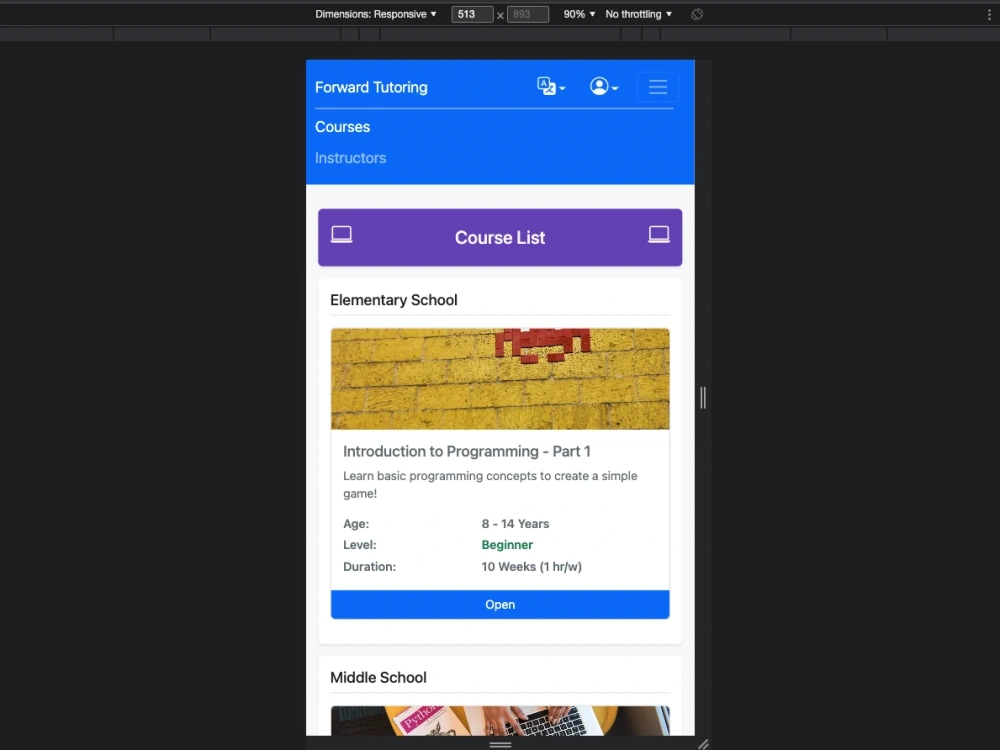This screenshot has height=750, width=1000.
Task: Open the 90% zoom dropdown
Action: tap(578, 14)
